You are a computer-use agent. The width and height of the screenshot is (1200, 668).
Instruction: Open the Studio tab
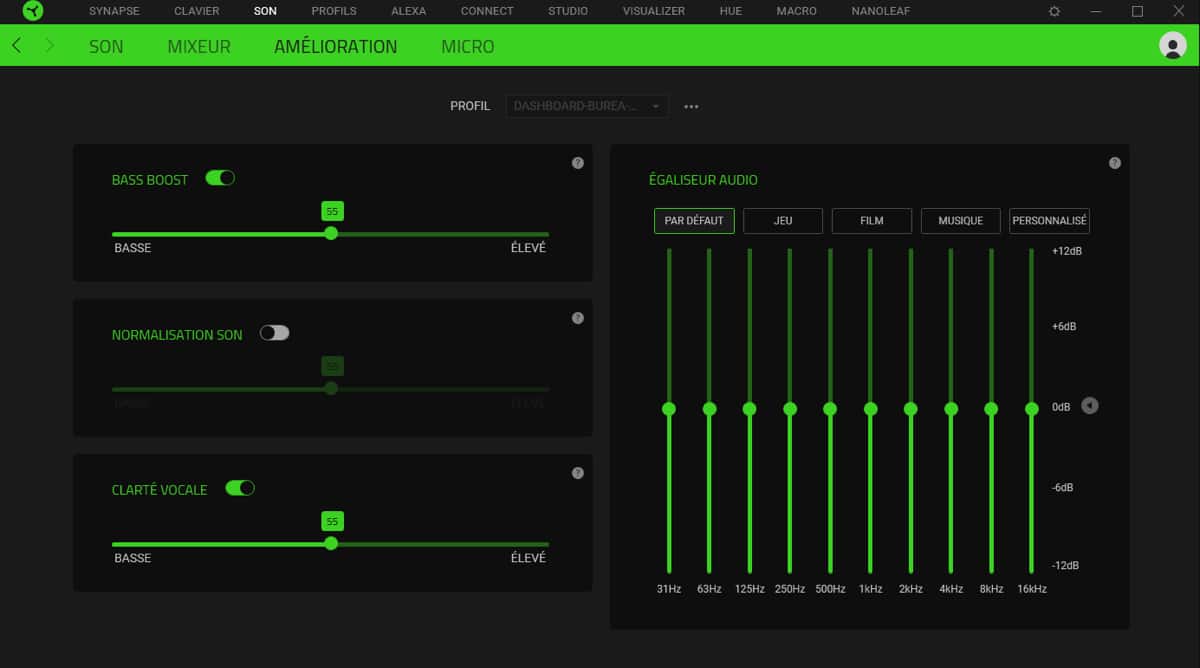click(x=568, y=11)
